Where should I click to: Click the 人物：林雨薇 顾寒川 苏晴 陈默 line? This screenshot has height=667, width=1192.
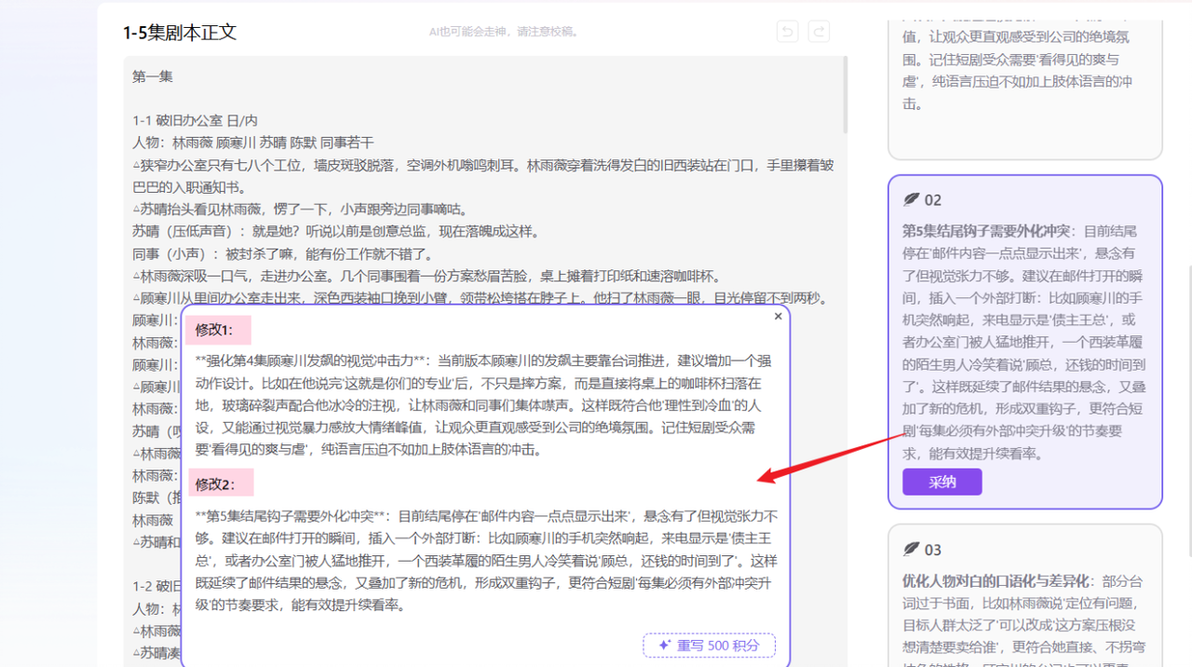[x=253, y=142]
